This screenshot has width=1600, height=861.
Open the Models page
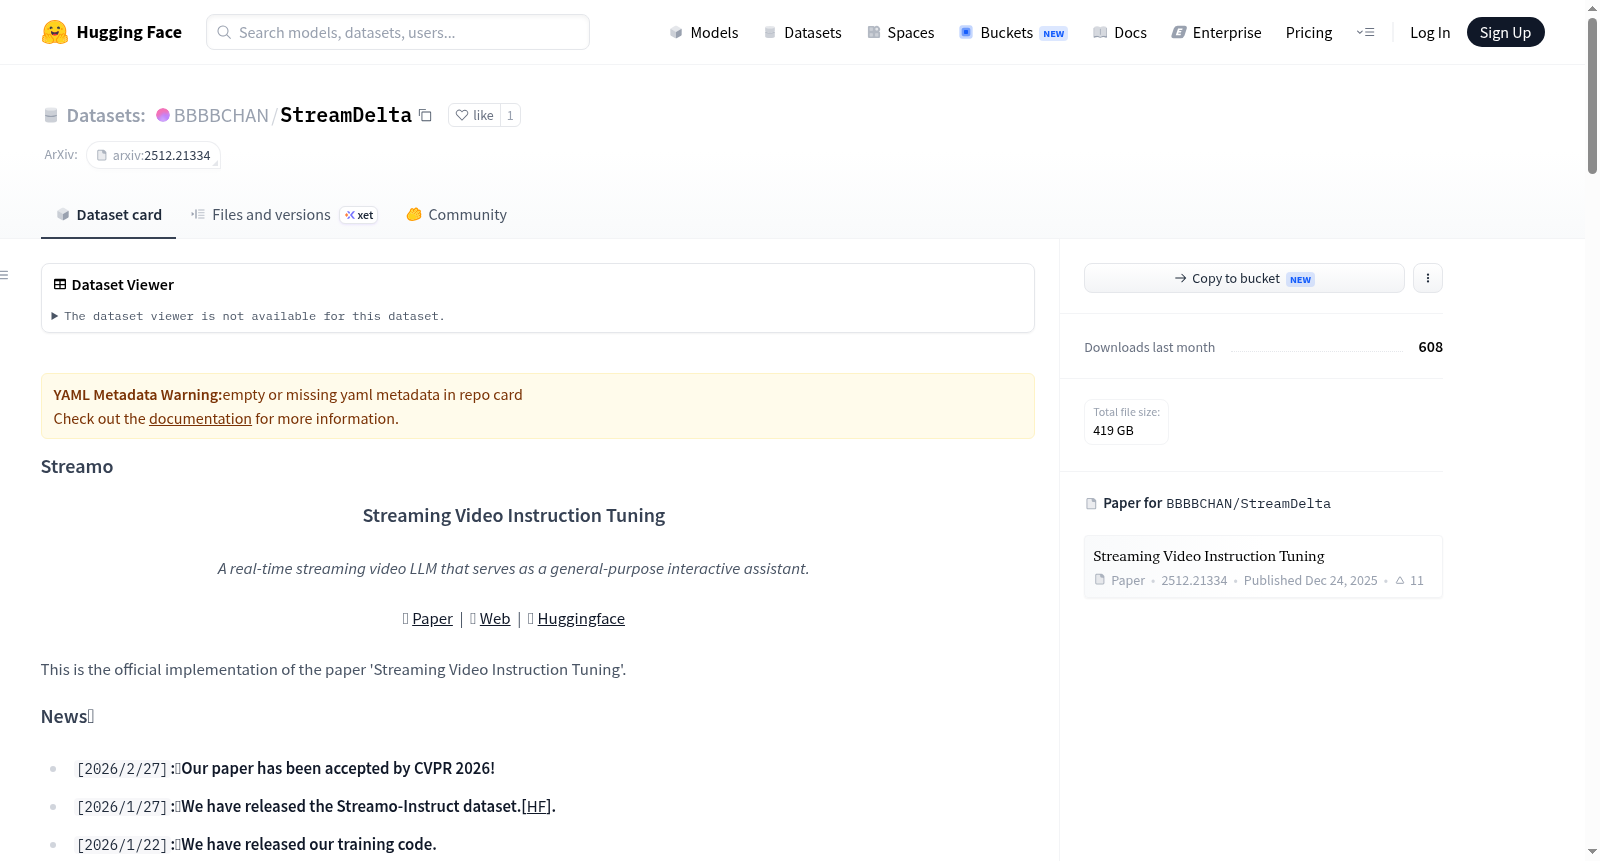704,32
